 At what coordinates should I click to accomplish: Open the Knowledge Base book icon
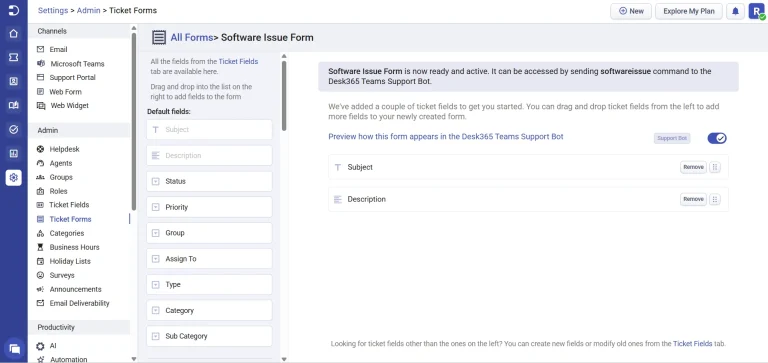coord(14,105)
